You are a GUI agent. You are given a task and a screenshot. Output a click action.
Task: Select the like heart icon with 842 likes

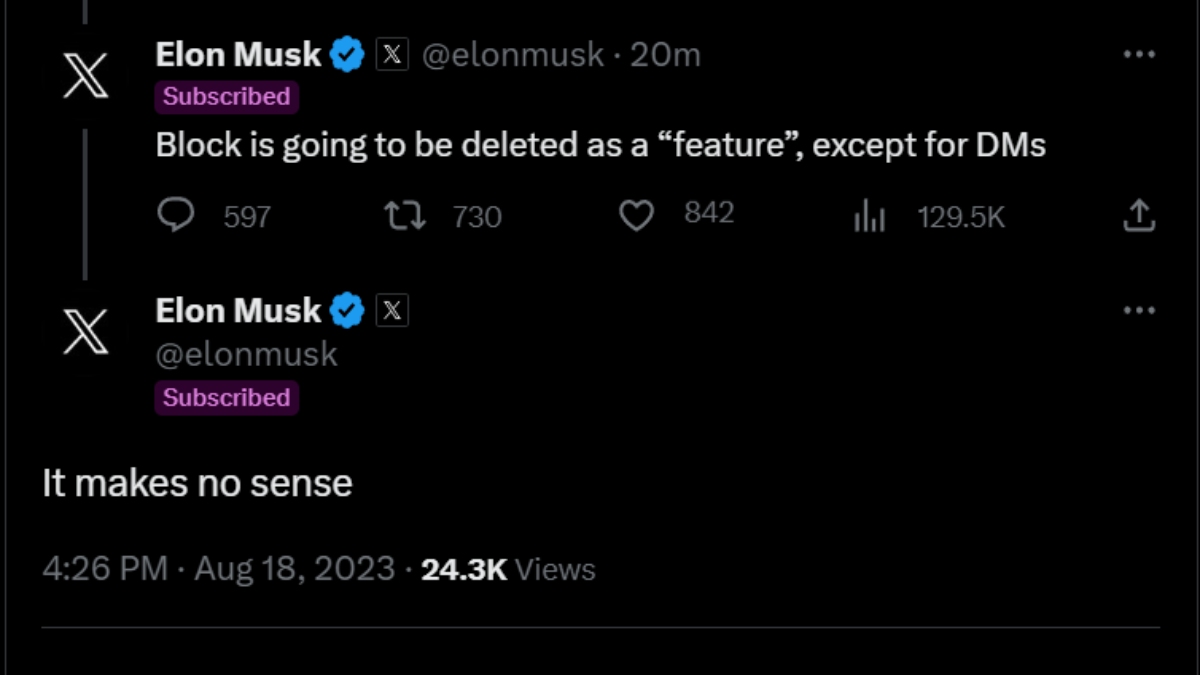[635, 214]
